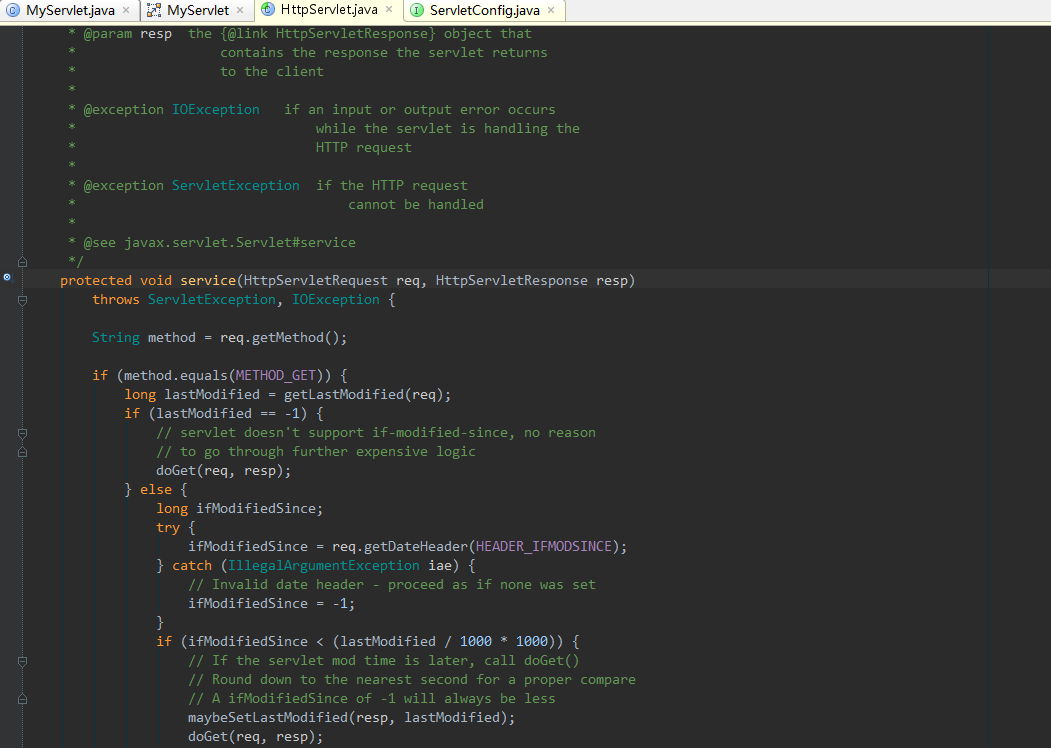Image resolution: width=1051 pixels, height=748 pixels.
Task: Click the javax.servlet.Servlet#service @see reference
Action: 240,242
